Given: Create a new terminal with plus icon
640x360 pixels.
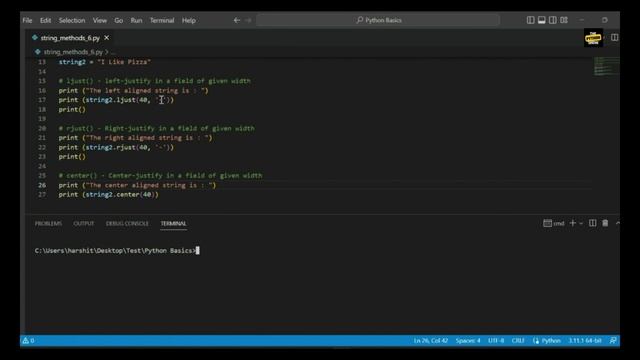Looking at the screenshot, I should click(572, 223).
